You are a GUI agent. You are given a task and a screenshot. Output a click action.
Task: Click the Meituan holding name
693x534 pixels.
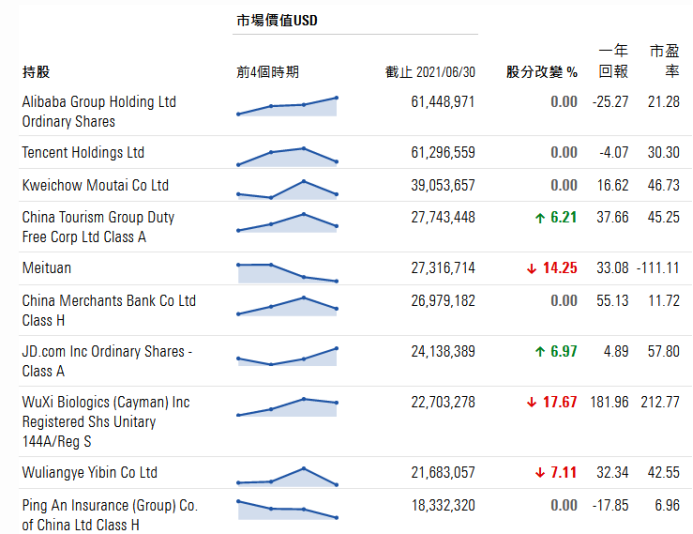(47, 268)
